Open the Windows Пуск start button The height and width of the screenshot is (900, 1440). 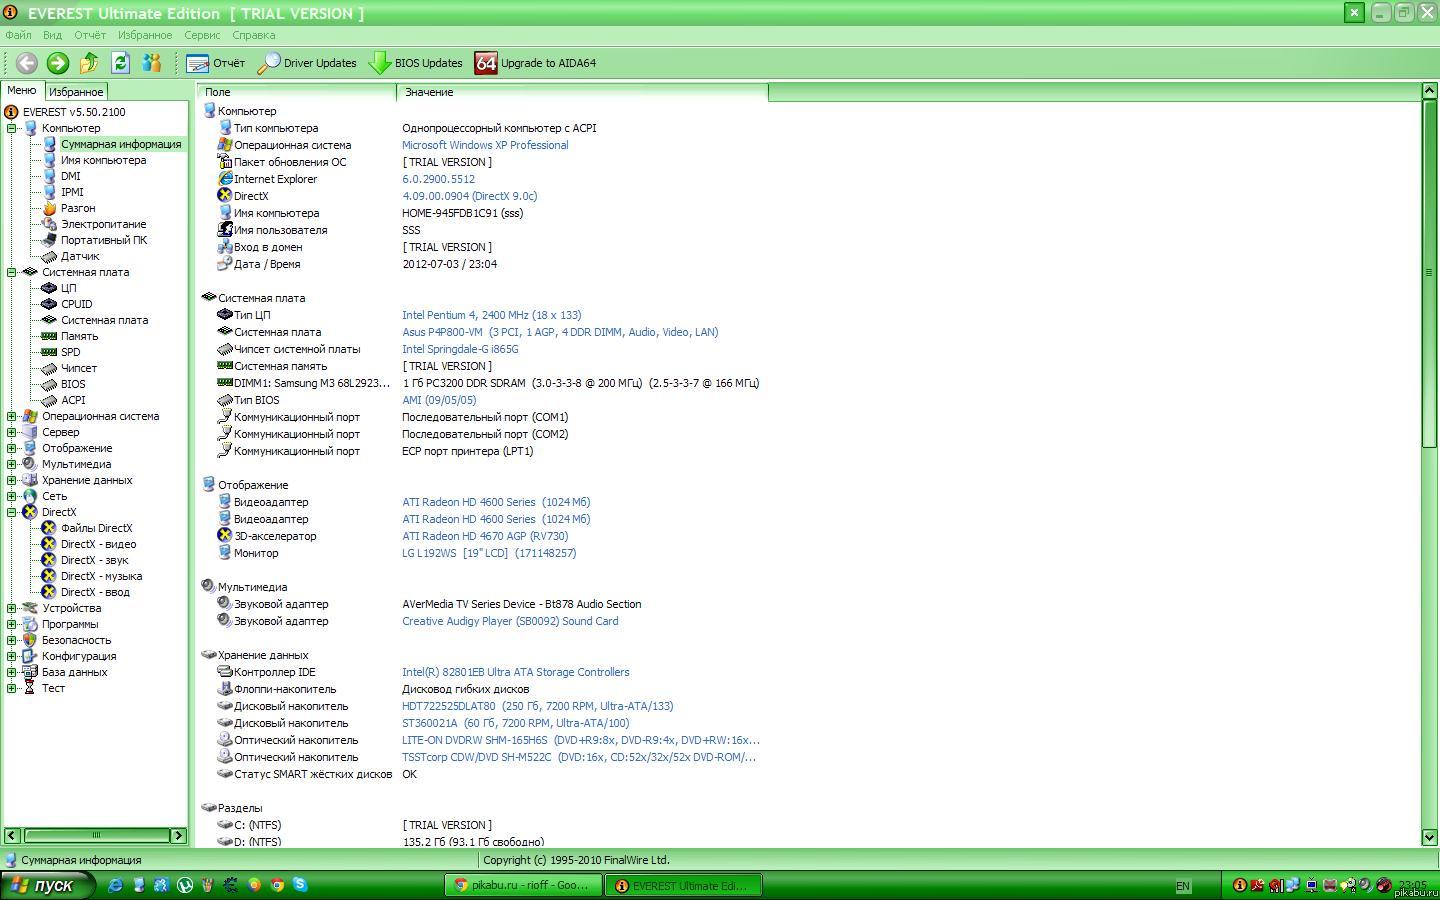(x=47, y=885)
